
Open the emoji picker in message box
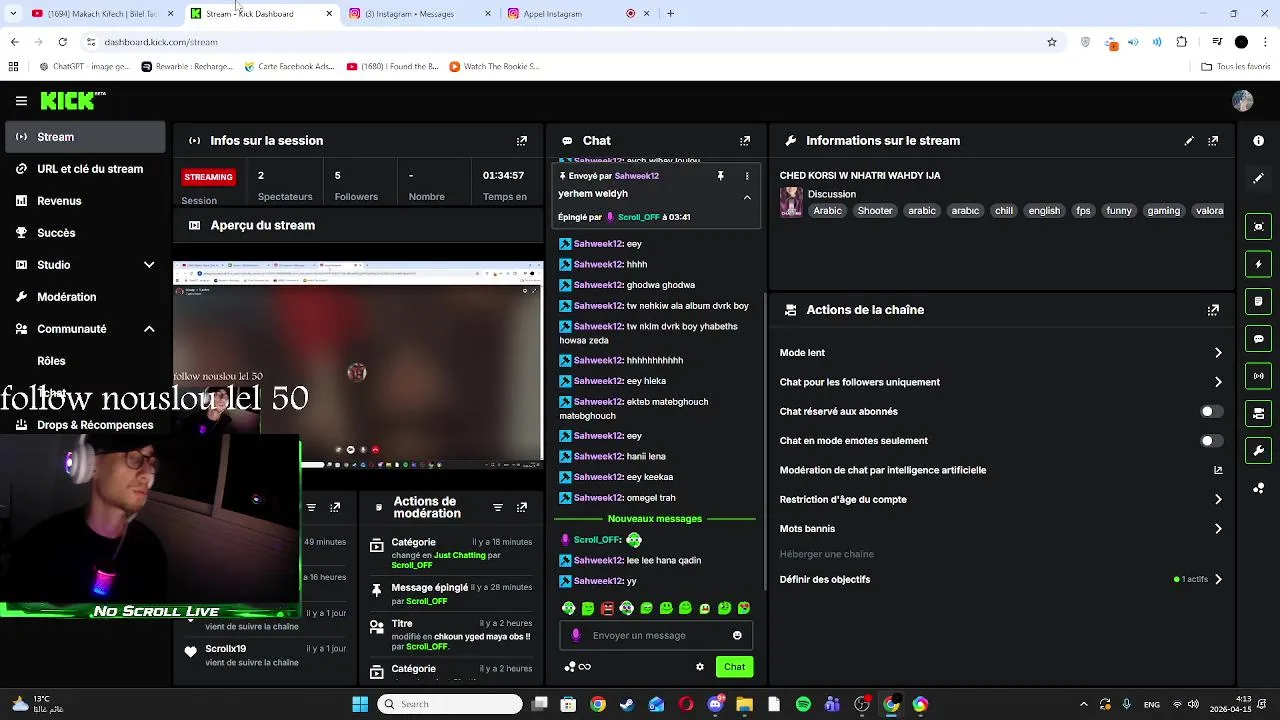click(737, 636)
